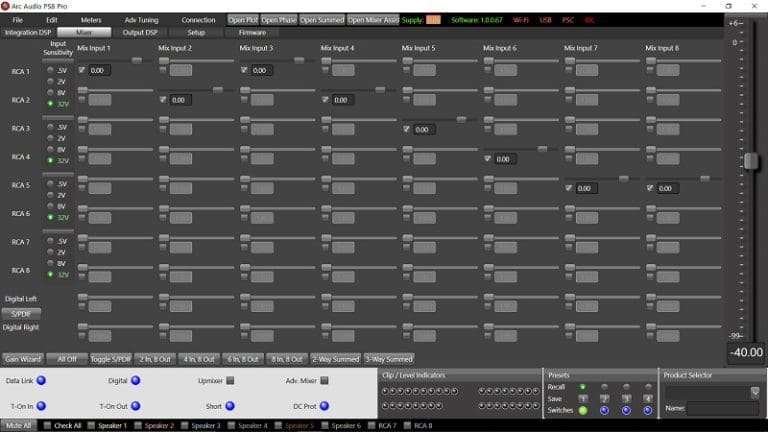This screenshot has height=432, width=768.
Task: Open the Adv Tuning menu
Action: [141, 20]
